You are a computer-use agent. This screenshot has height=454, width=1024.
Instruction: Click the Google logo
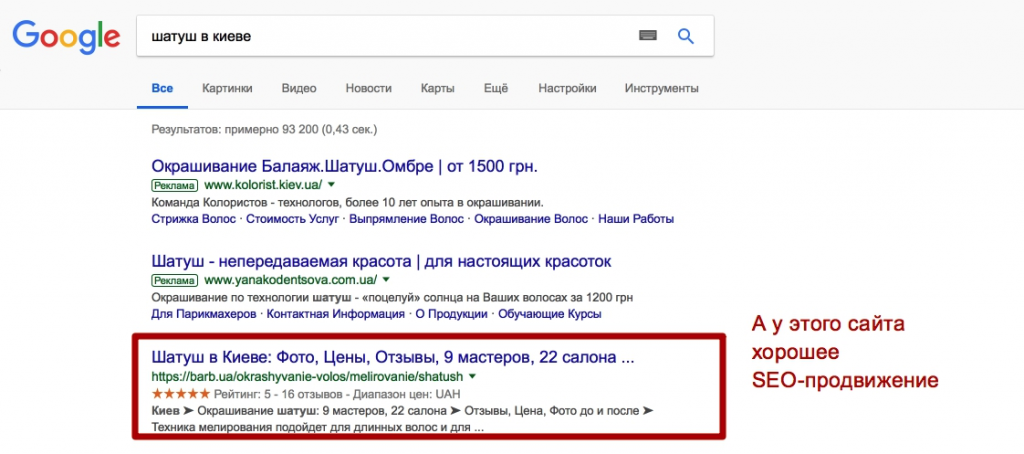(x=66, y=38)
